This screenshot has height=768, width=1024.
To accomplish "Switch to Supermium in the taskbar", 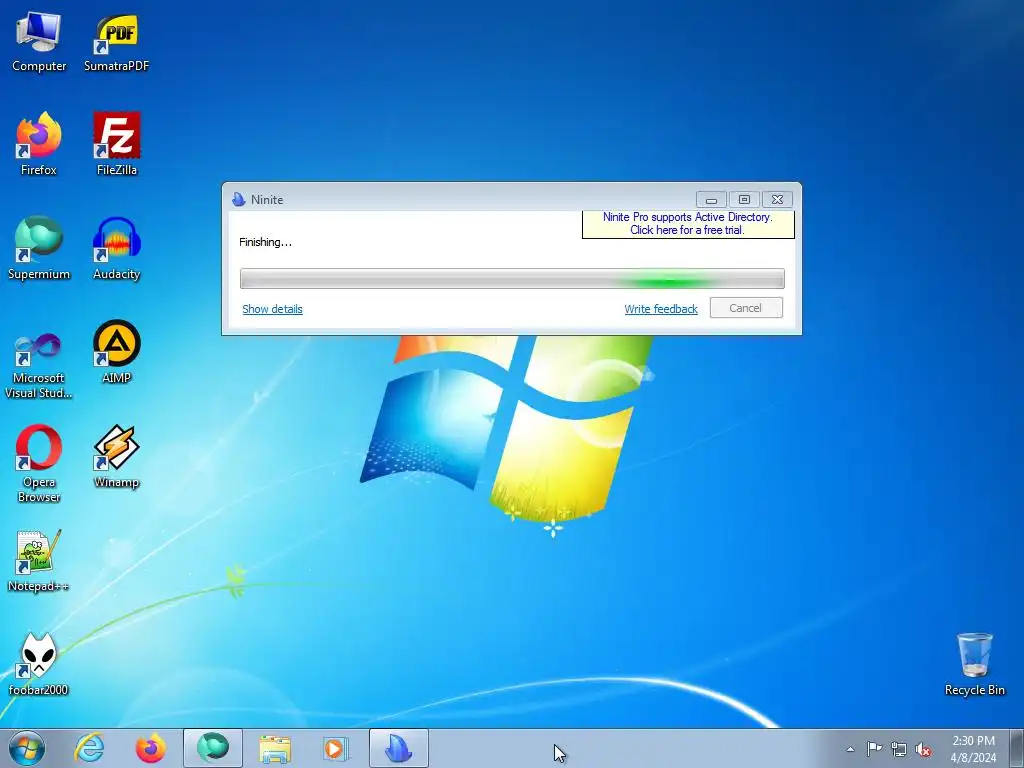I will click(213, 748).
